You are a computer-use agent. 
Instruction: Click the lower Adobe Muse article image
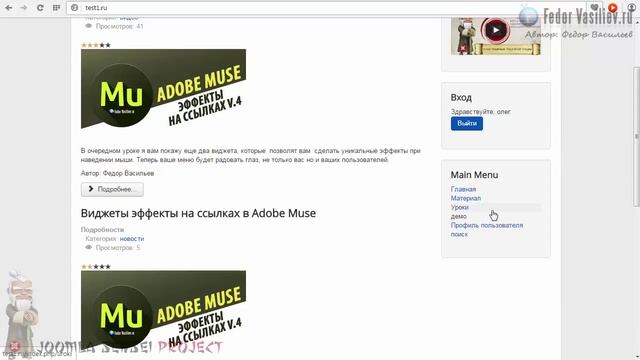[x=163, y=310]
